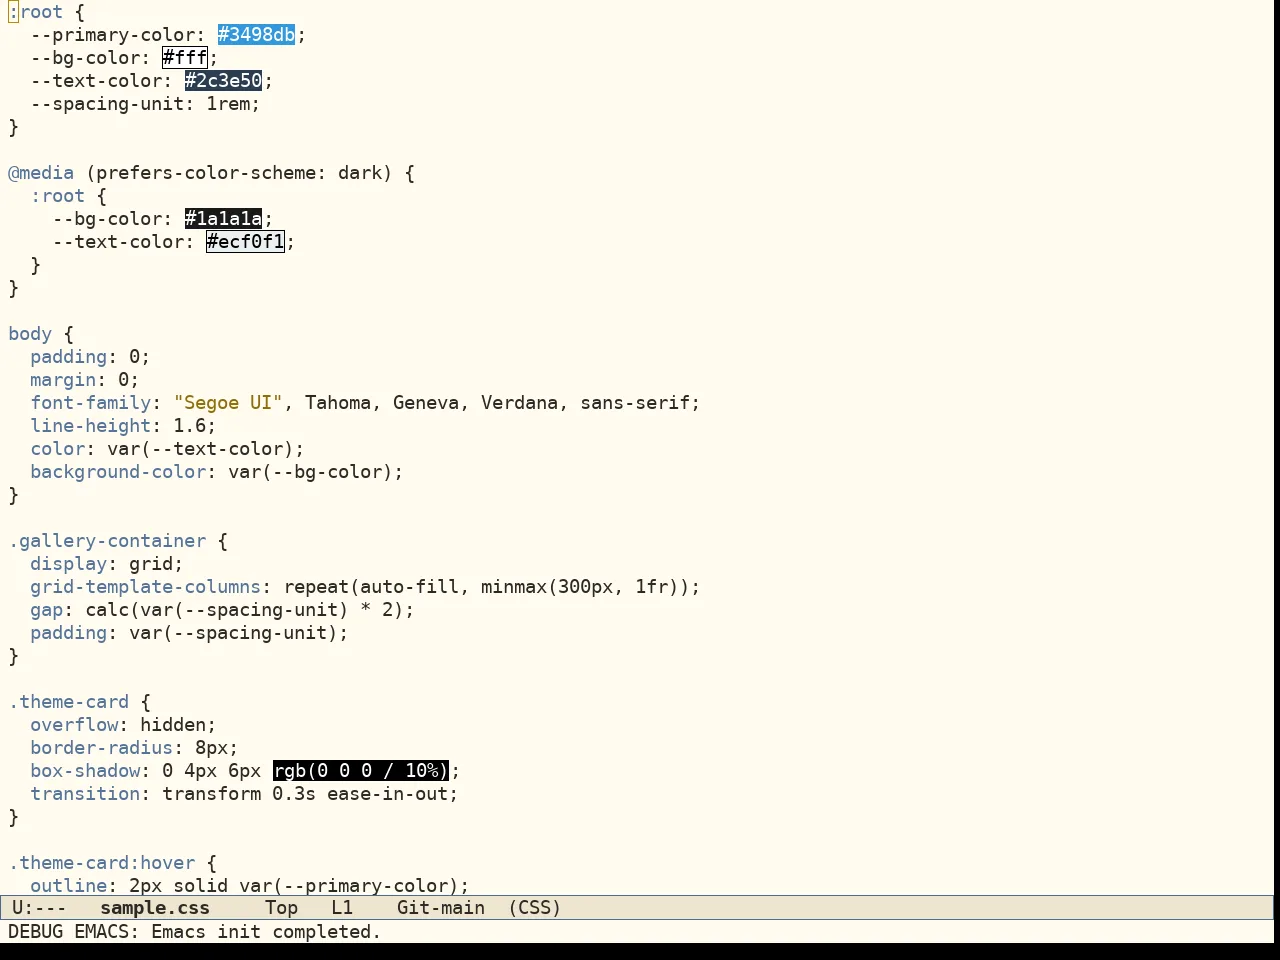Click the #ecf0f1 dark text color value
This screenshot has height=960, width=1280.
click(245, 242)
